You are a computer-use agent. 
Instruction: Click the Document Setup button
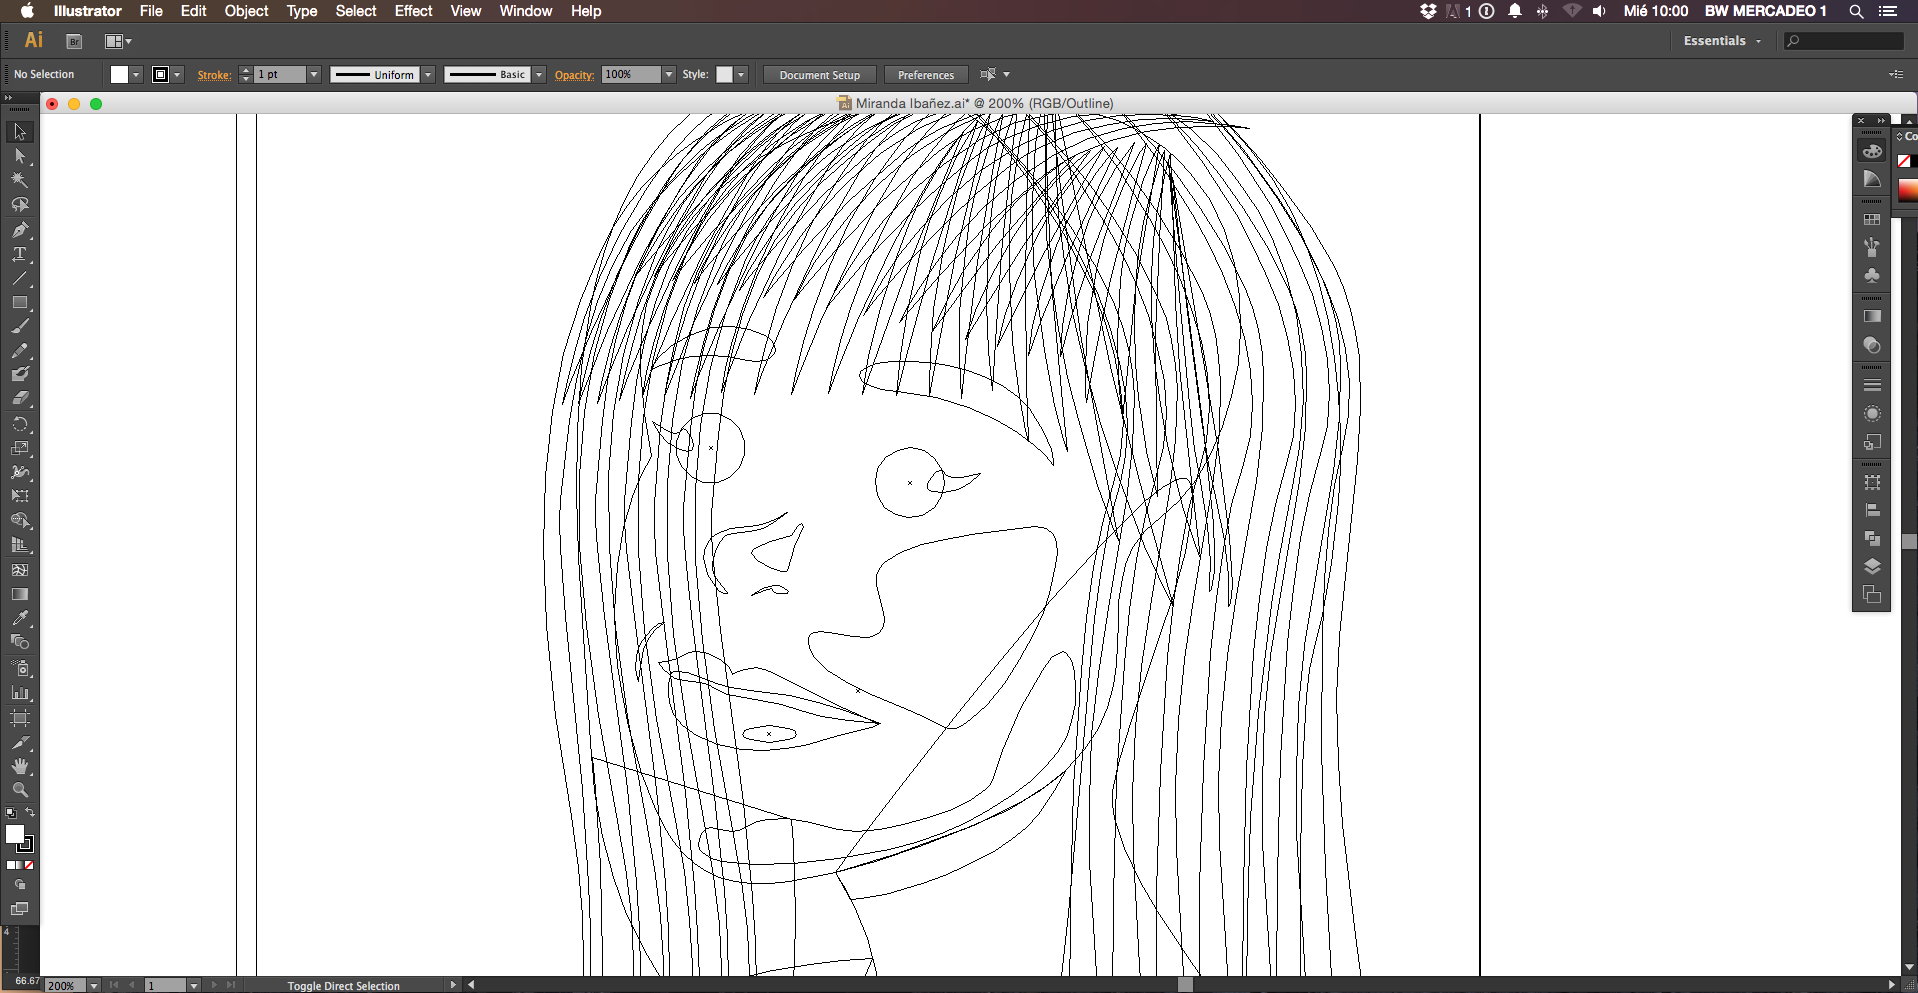tap(819, 75)
